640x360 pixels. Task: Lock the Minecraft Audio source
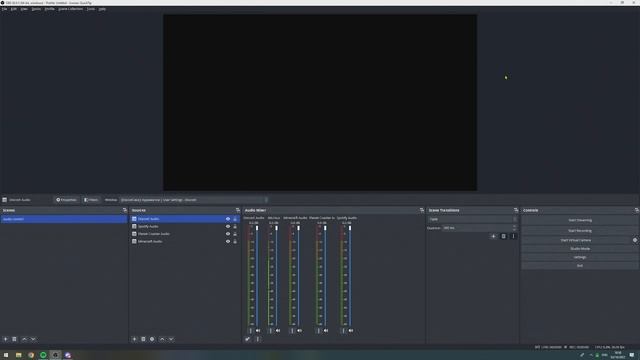point(235,241)
